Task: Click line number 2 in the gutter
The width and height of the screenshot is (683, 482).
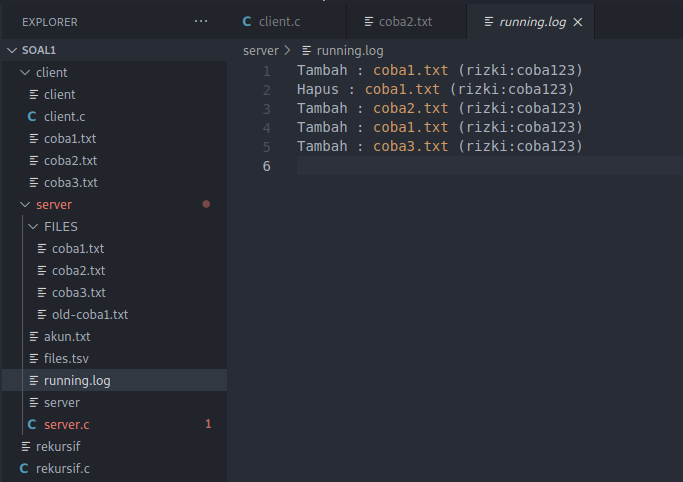Action: click(267, 90)
